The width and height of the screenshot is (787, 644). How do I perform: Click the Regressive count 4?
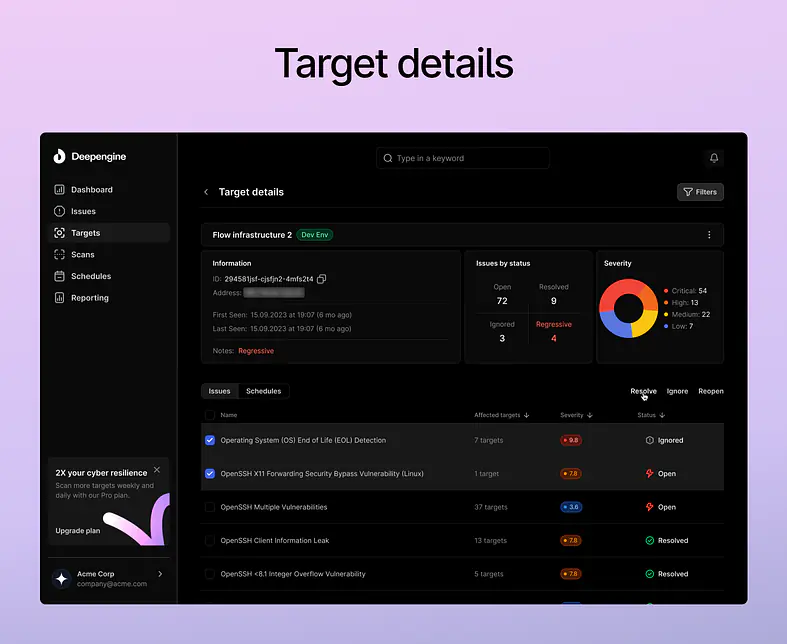(554, 338)
